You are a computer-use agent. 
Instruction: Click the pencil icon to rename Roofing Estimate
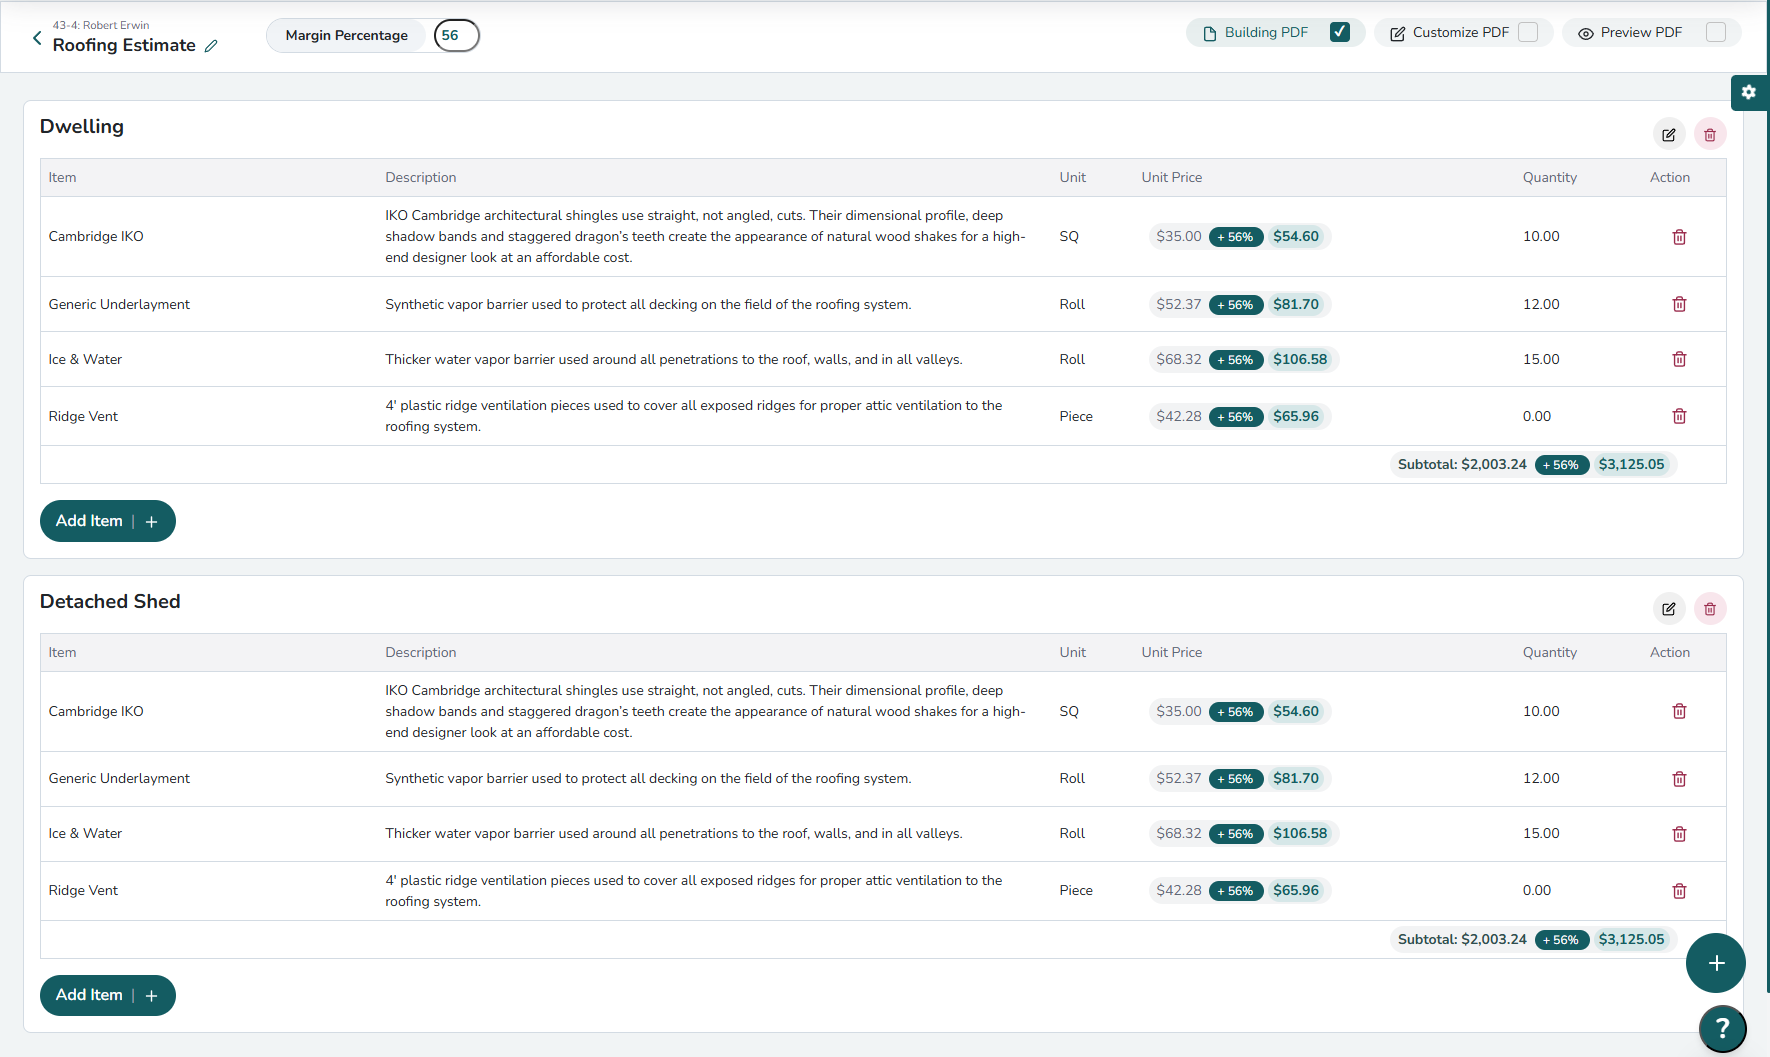[211, 46]
